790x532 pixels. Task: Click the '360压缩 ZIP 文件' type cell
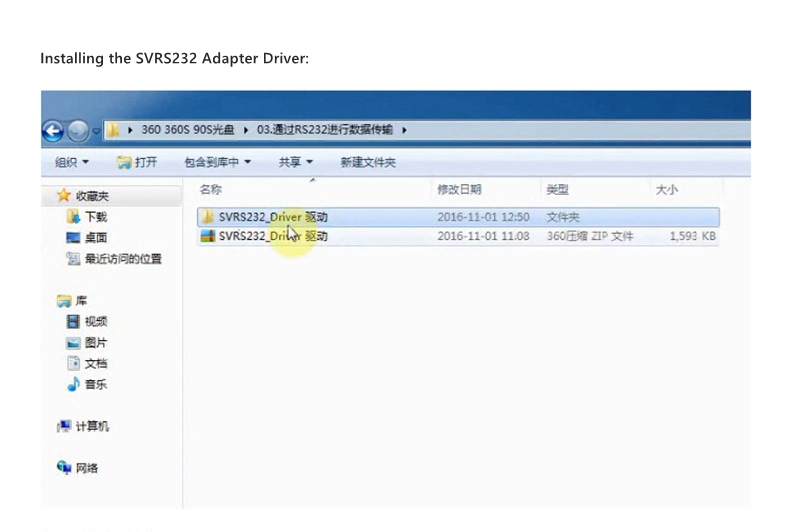coord(590,236)
